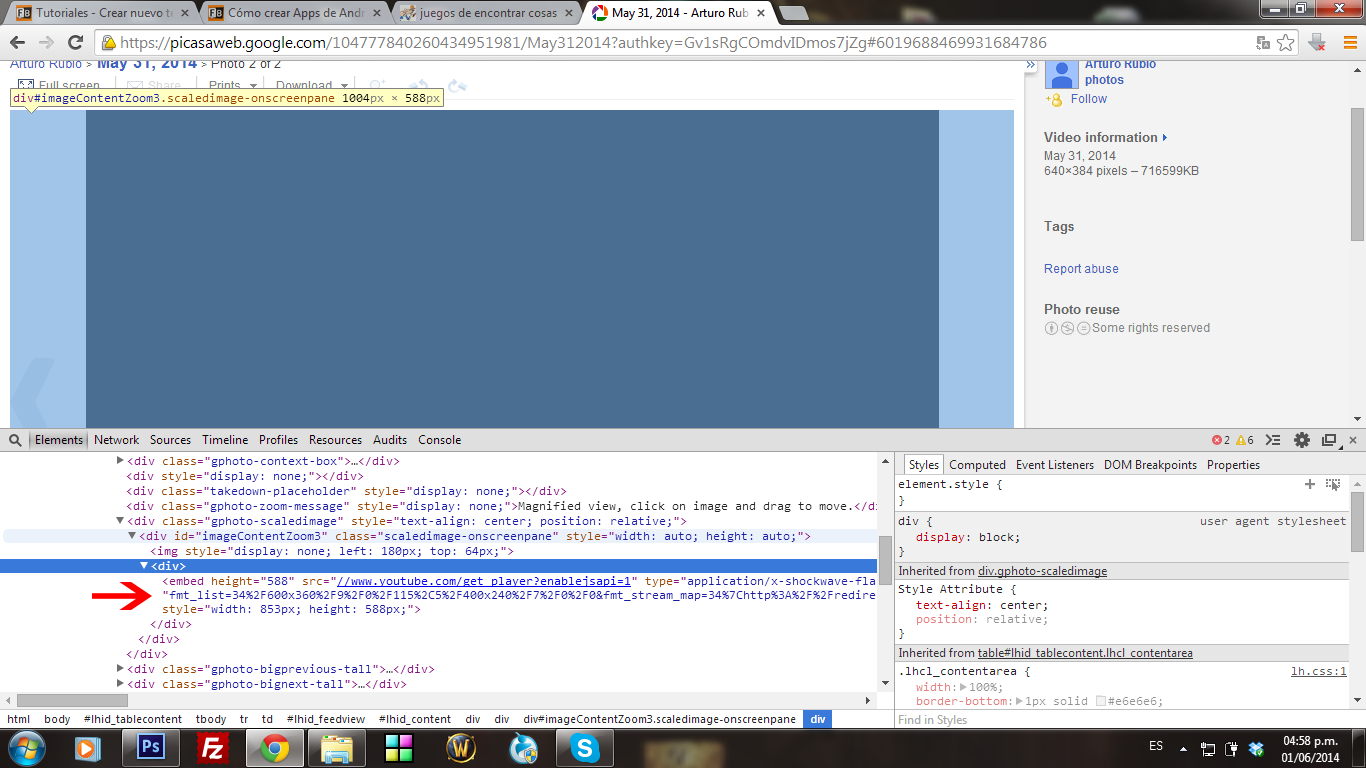1366x768 pixels.
Task: Open the Profiles panel
Action: point(278,440)
